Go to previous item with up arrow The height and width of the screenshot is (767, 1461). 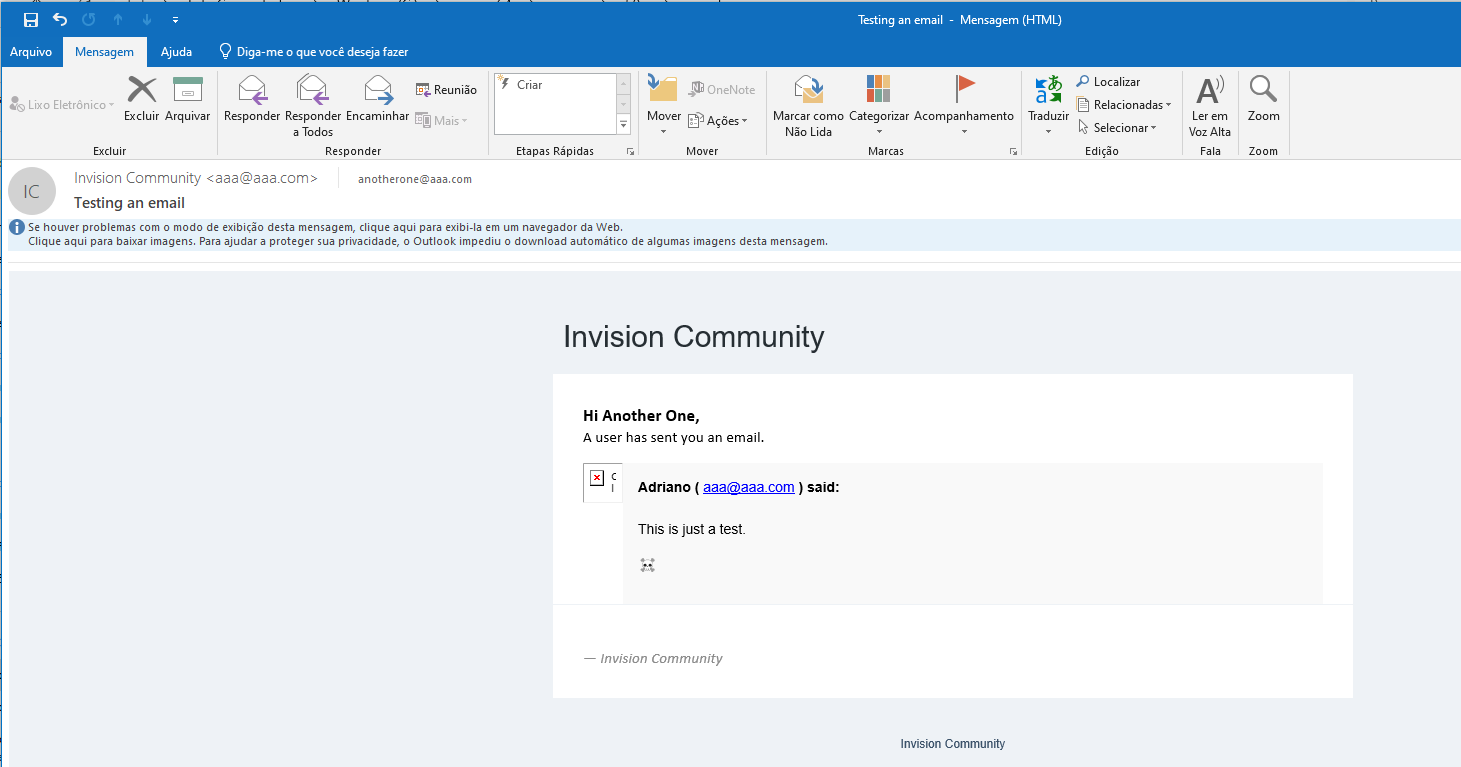click(118, 20)
